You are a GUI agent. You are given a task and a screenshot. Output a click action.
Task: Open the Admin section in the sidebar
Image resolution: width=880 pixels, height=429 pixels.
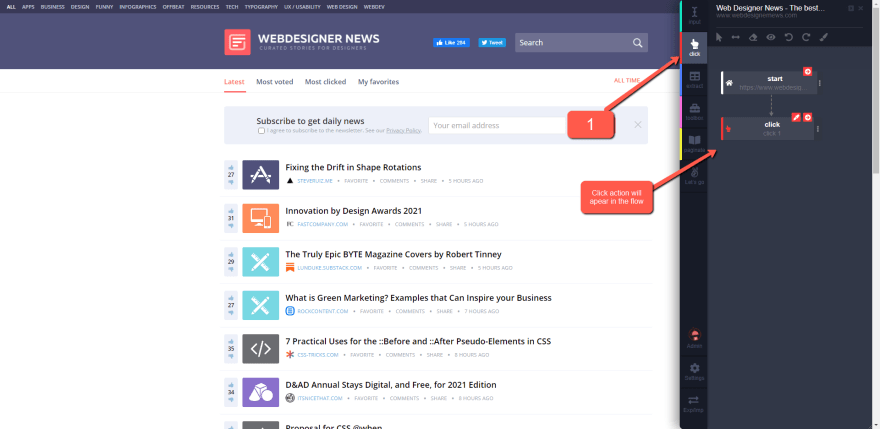click(x=695, y=339)
